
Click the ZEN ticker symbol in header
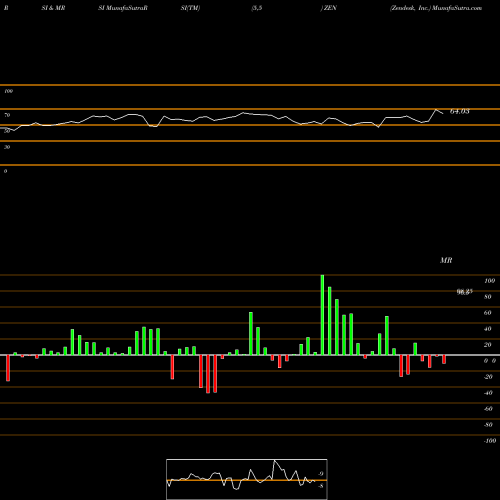(x=330, y=8)
